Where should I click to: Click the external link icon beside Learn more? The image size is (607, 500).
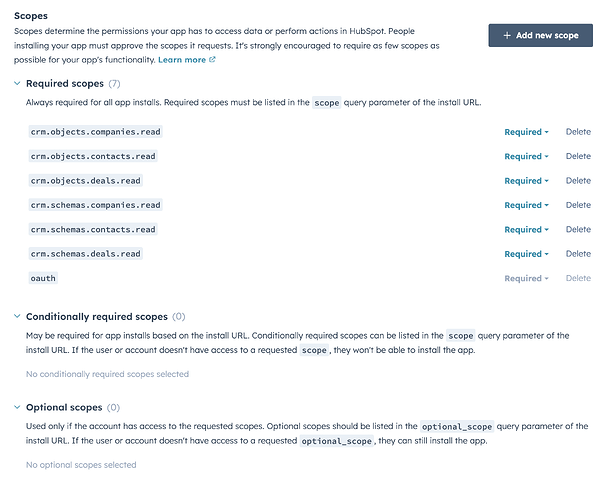(x=212, y=60)
